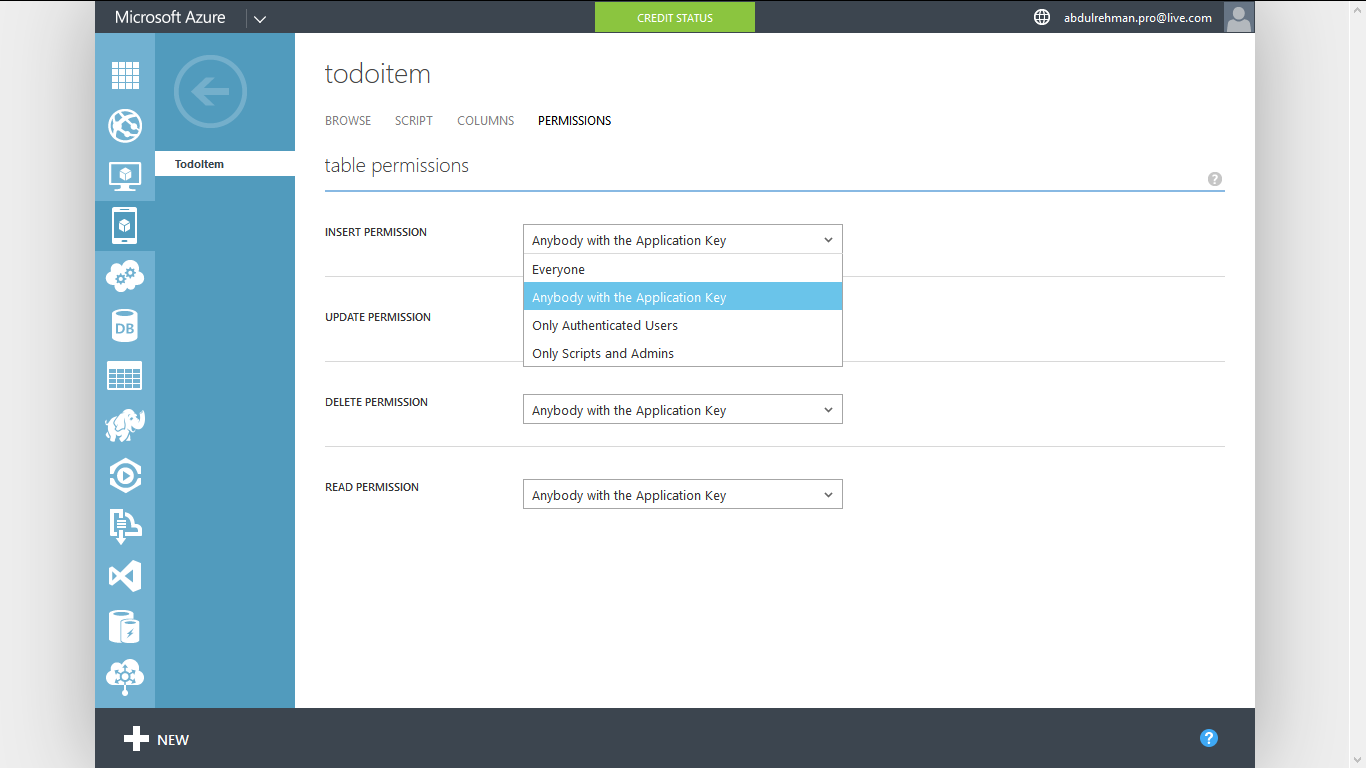
Task: Switch to the BROWSE tab
Action: [x=348, y=121]
